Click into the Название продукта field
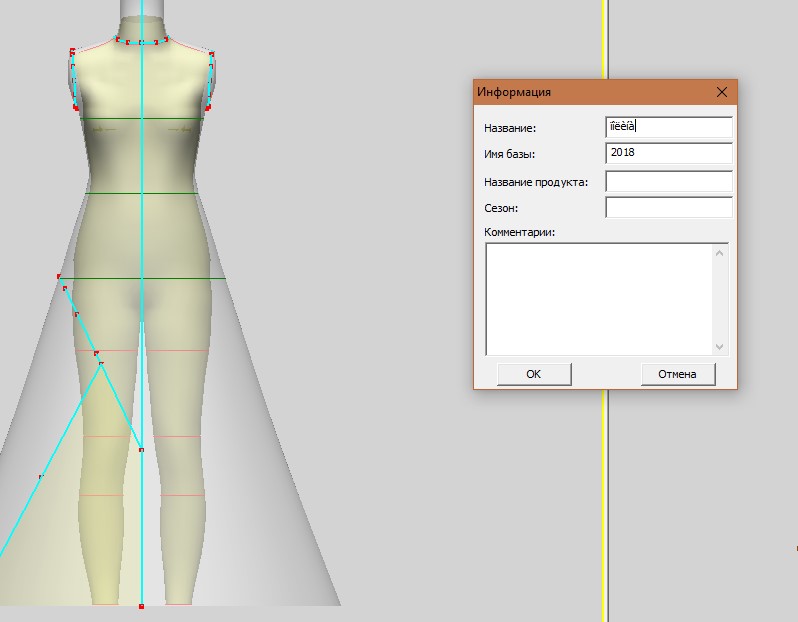Image resolution: width=798 pixels, height=622 pixels. click(668, 182)
